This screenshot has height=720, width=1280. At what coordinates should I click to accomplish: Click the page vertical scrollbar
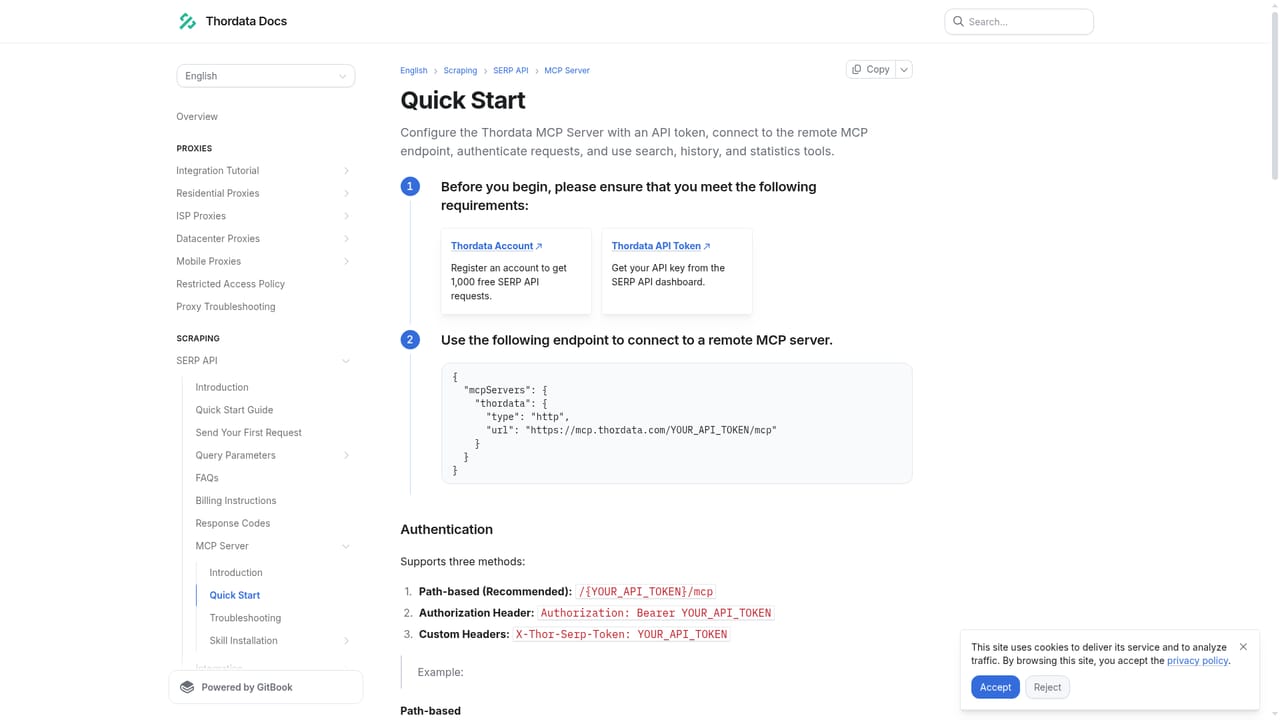click(x=1274, y=95)
